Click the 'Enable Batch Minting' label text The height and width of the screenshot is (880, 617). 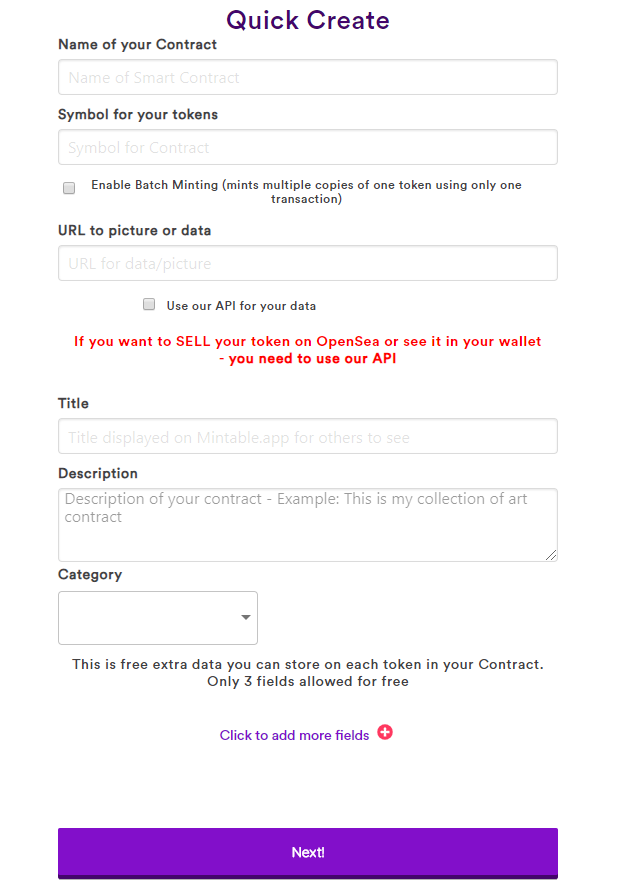(306, 192)
